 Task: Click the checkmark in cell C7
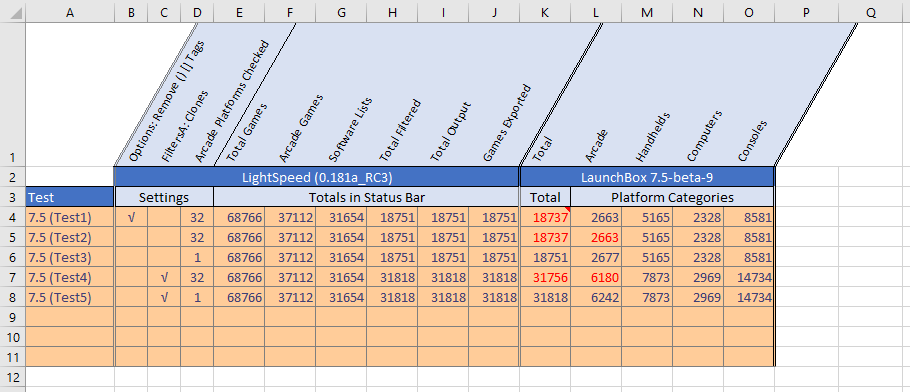164,278
